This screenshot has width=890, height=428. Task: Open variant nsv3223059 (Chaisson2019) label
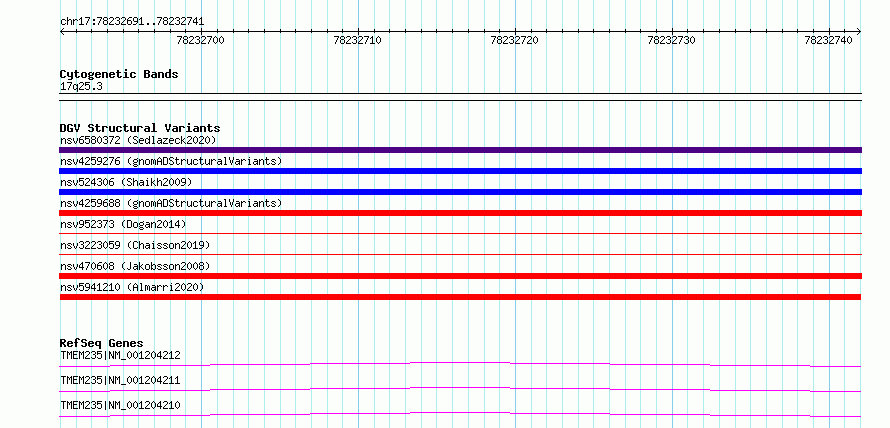135,245
